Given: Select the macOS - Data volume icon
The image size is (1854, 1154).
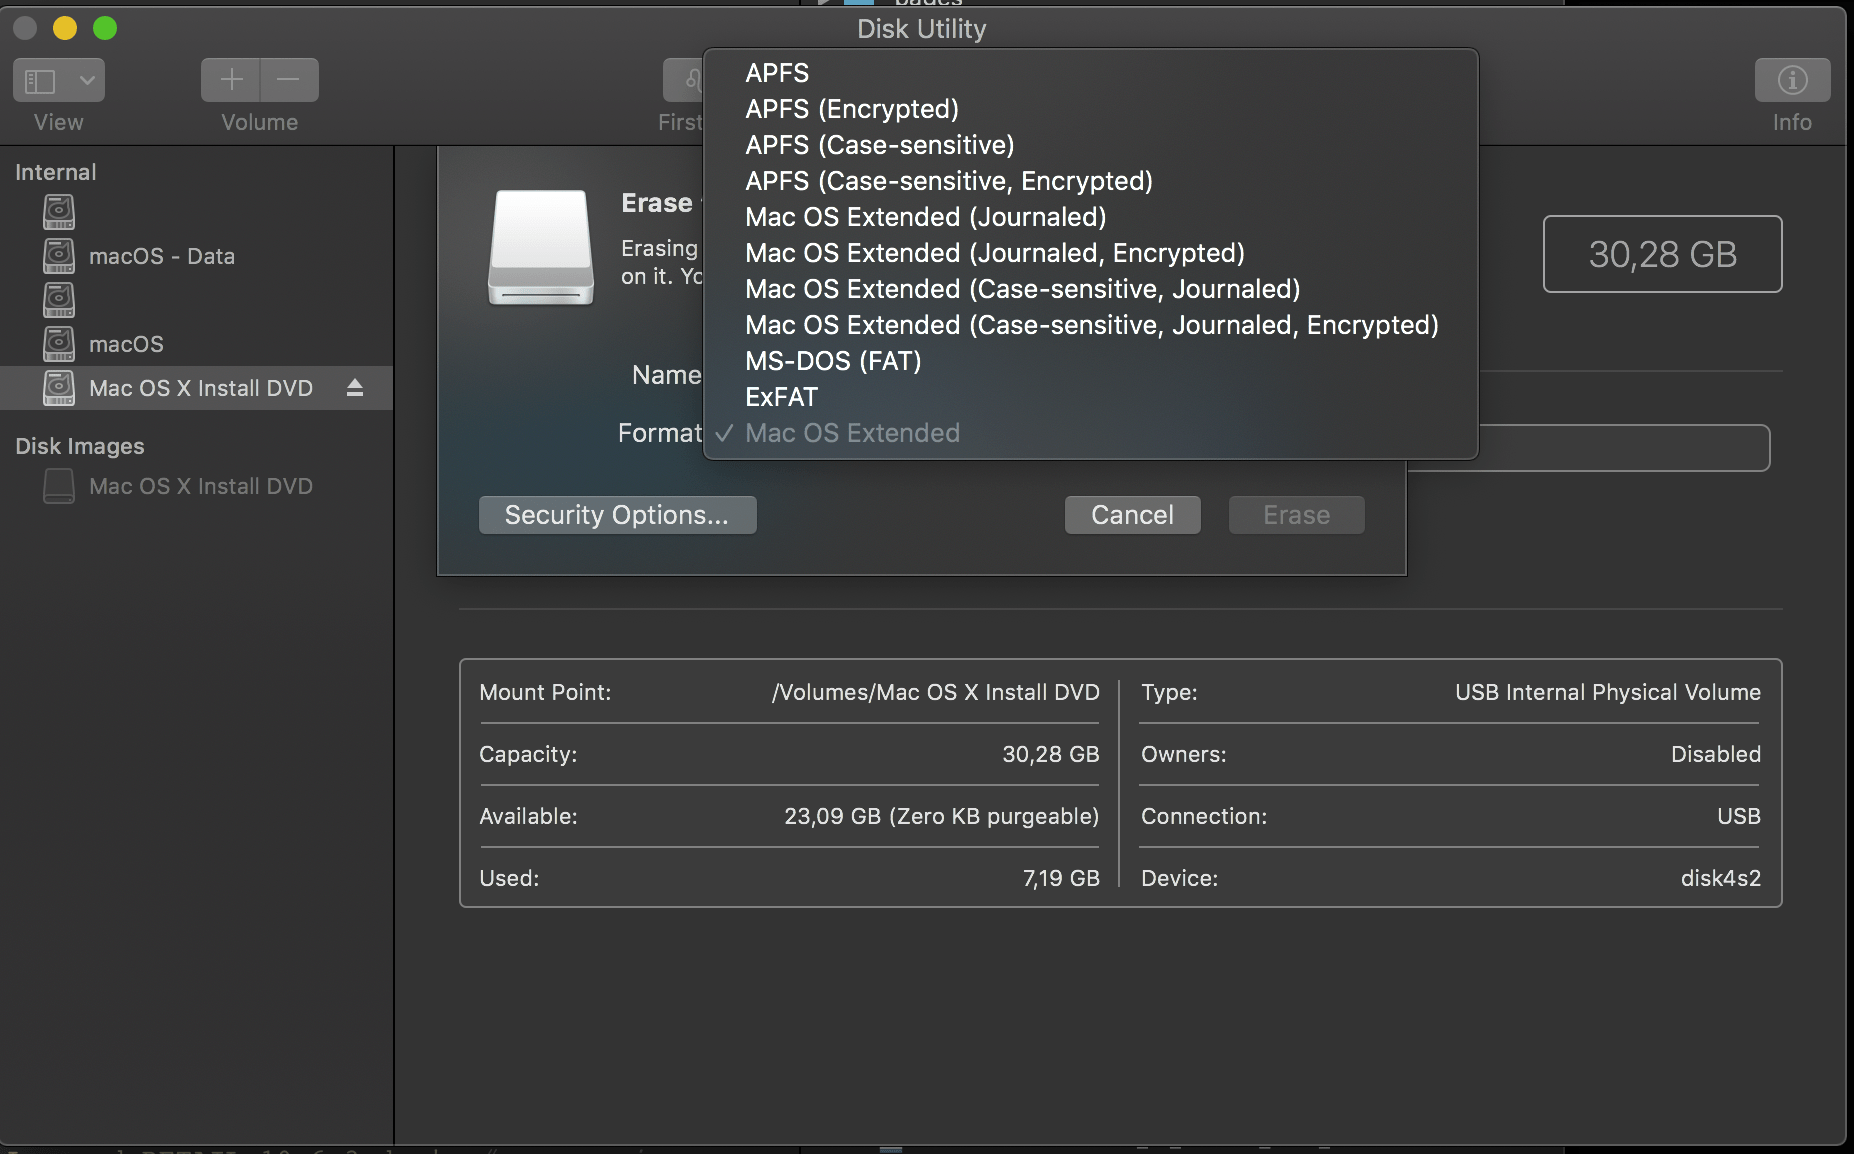Looking at the screenshot, I should (59, 256).
